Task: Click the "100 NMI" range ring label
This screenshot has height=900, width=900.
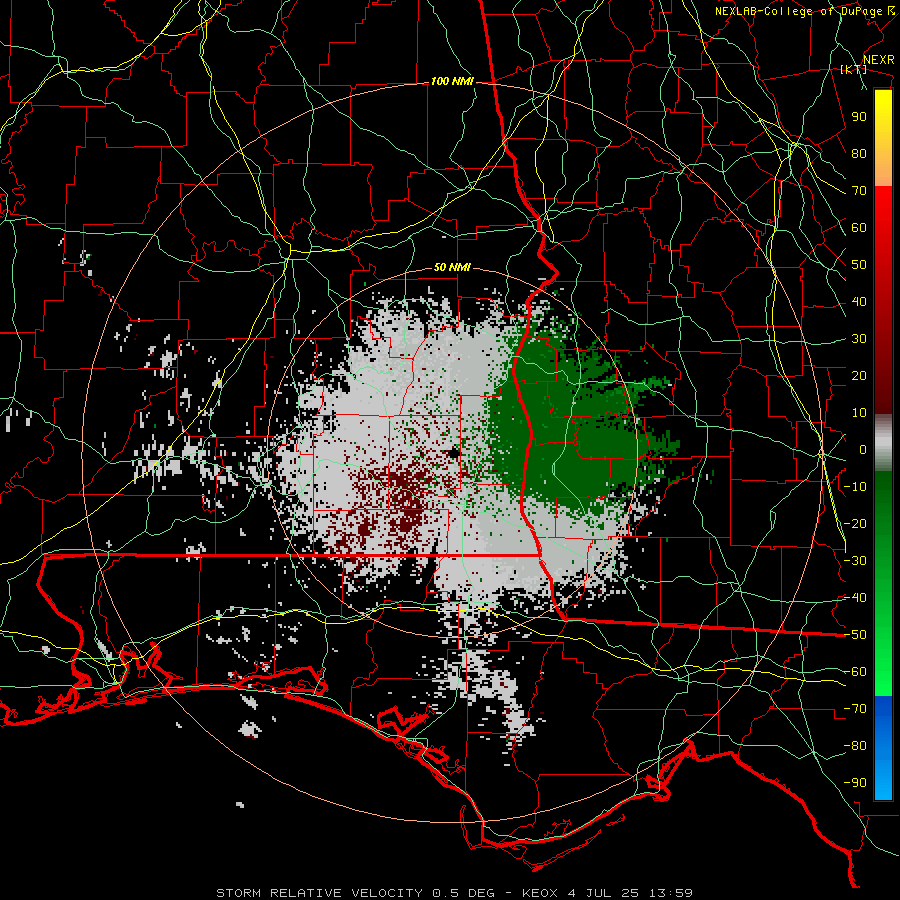Action: [x=452, y=82]
